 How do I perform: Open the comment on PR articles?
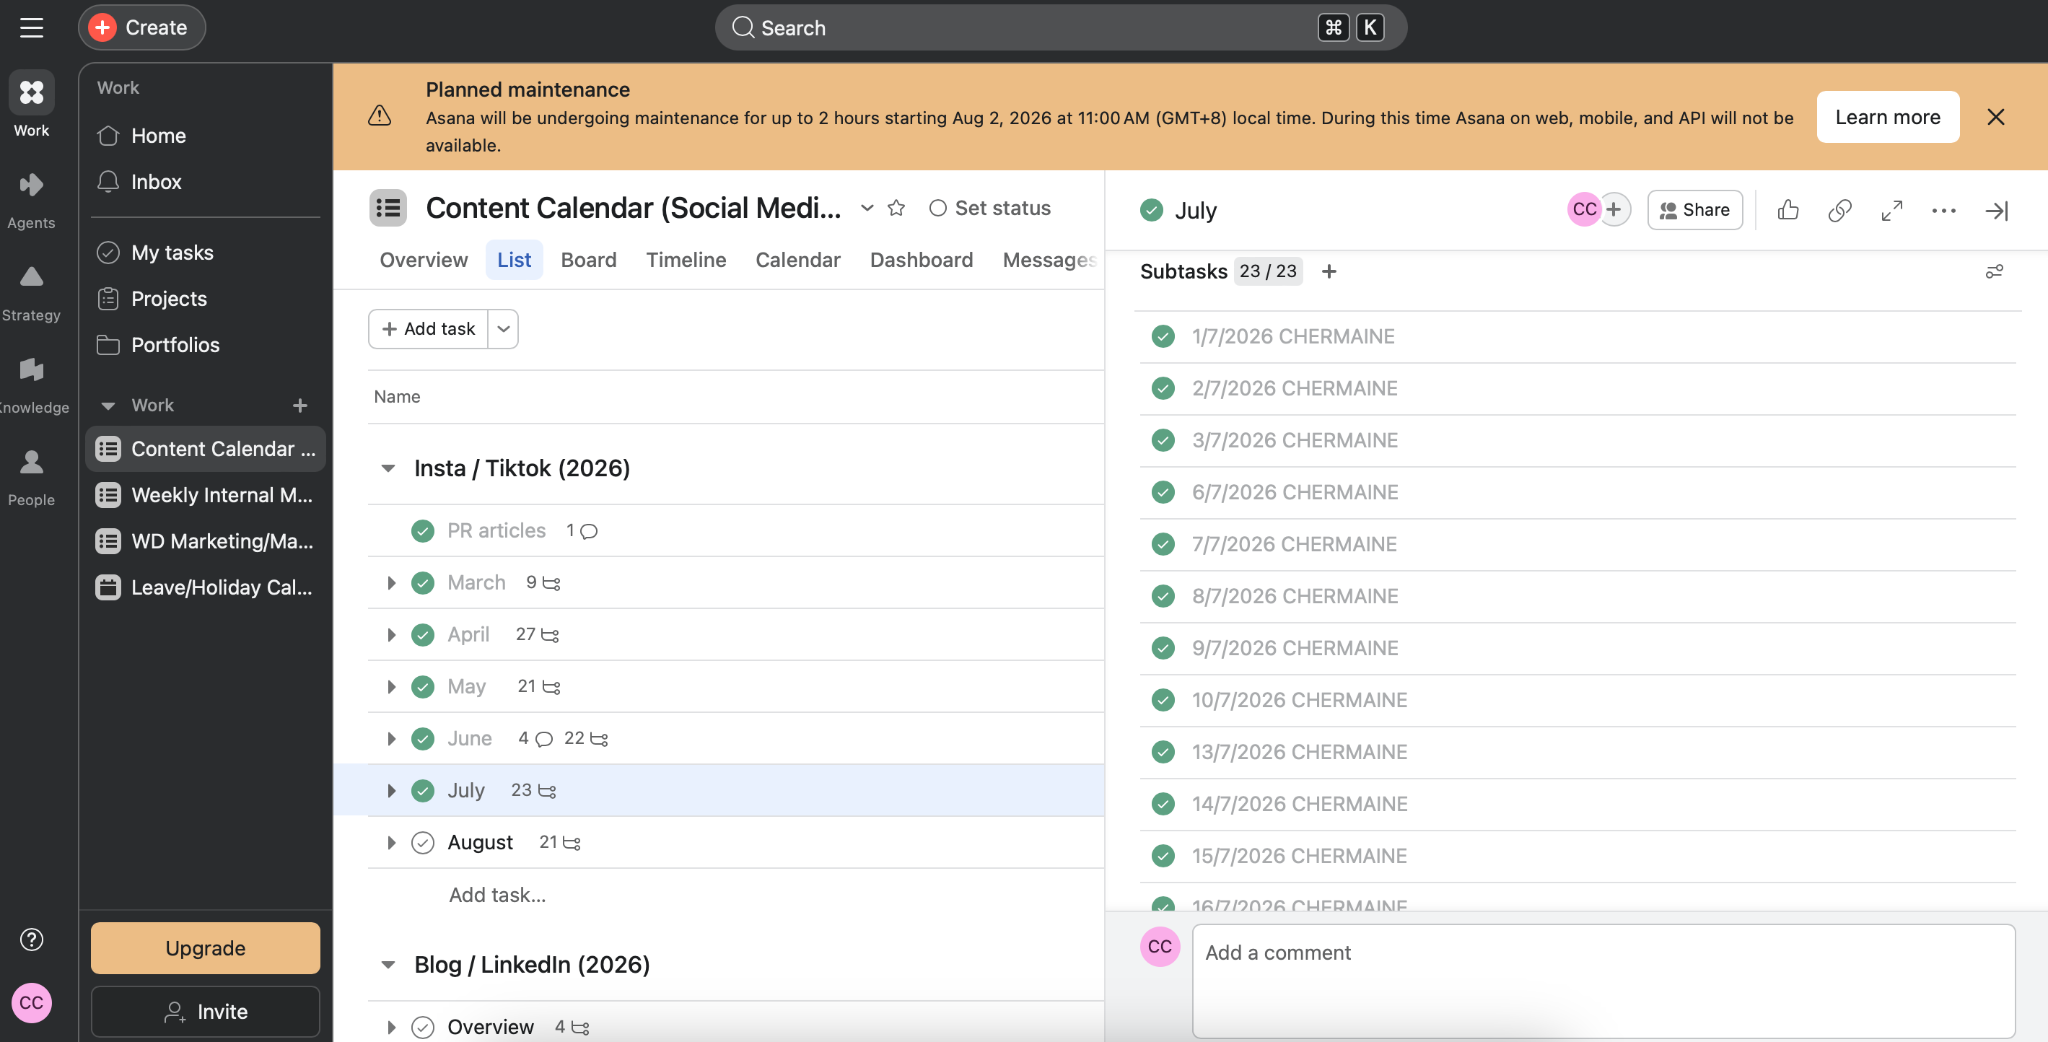(x=582, y=531)
